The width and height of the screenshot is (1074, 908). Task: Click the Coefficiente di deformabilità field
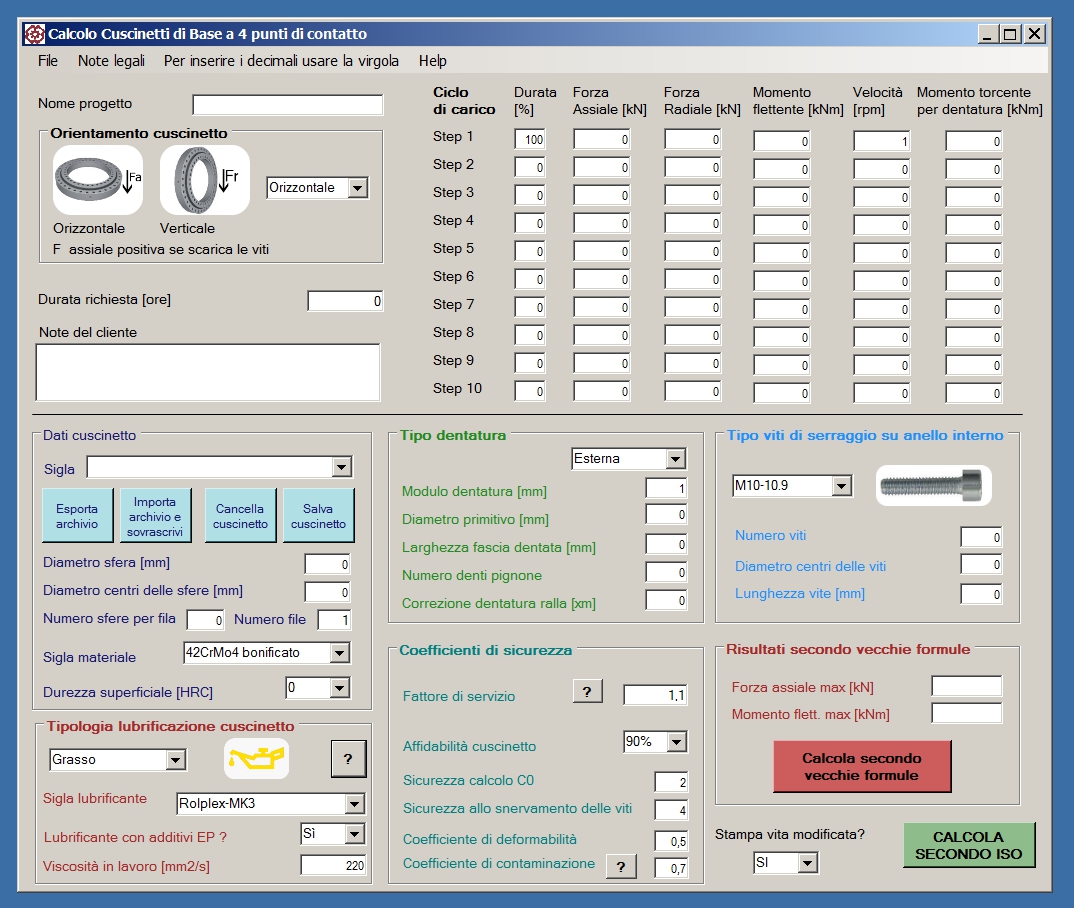(671, 841)
